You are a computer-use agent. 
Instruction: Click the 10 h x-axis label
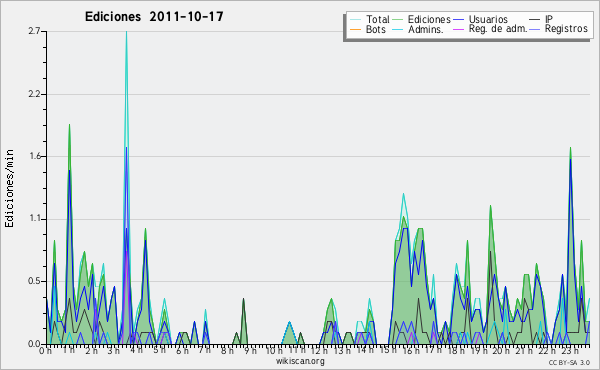pyautogui.click(x=274, y=351)
